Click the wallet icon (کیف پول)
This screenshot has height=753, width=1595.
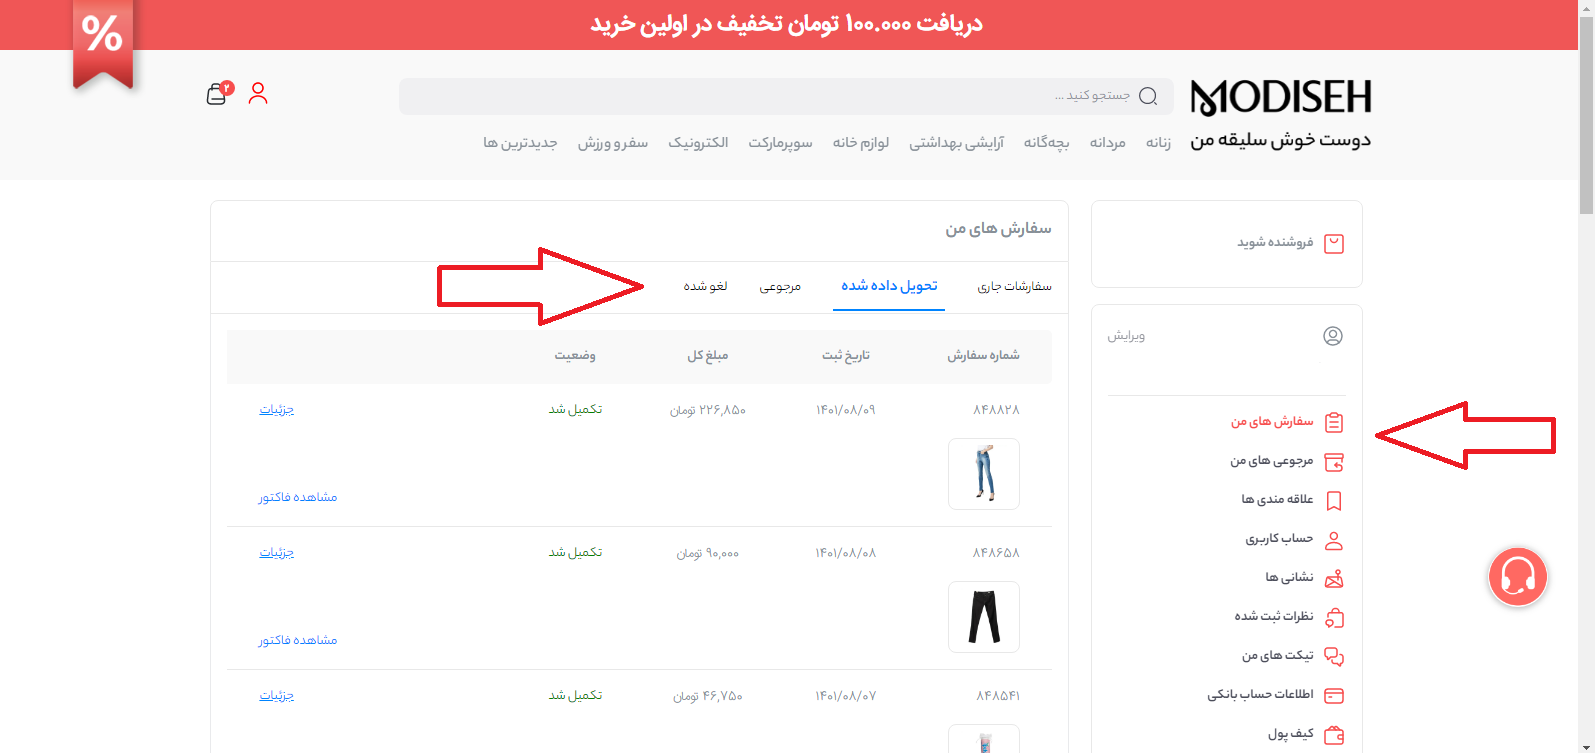click(1333, 735)
